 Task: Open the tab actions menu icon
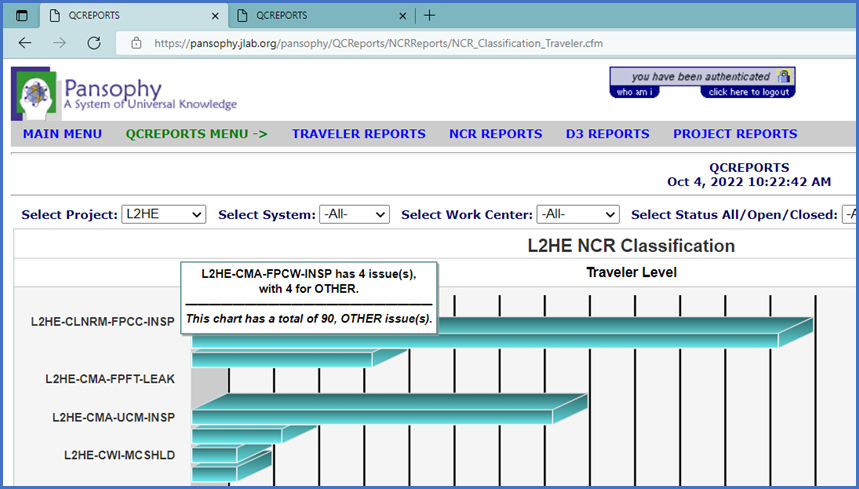tap(22, 15)
